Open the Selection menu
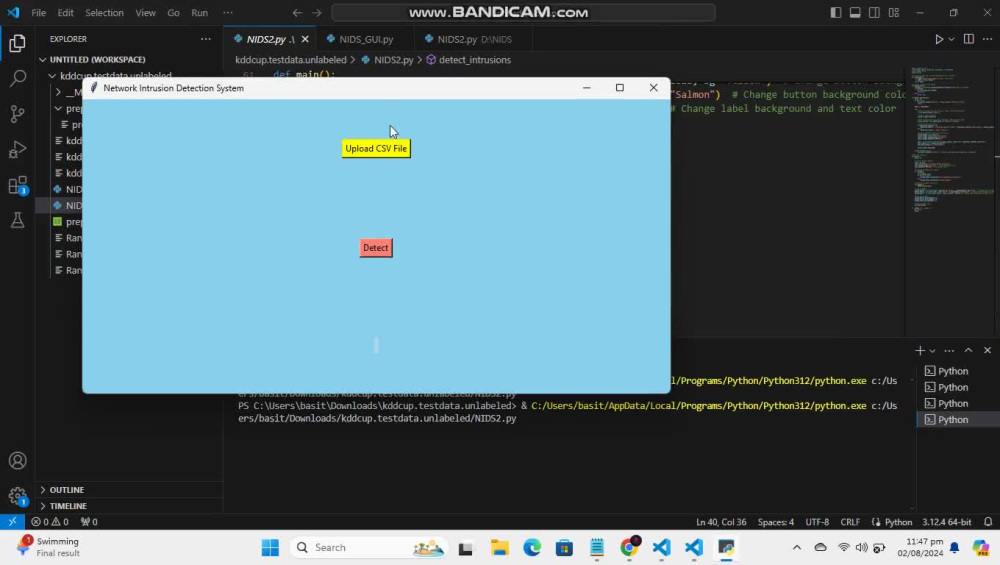Viewport: 1000px width, 565px height. click(x=104, y=12)
